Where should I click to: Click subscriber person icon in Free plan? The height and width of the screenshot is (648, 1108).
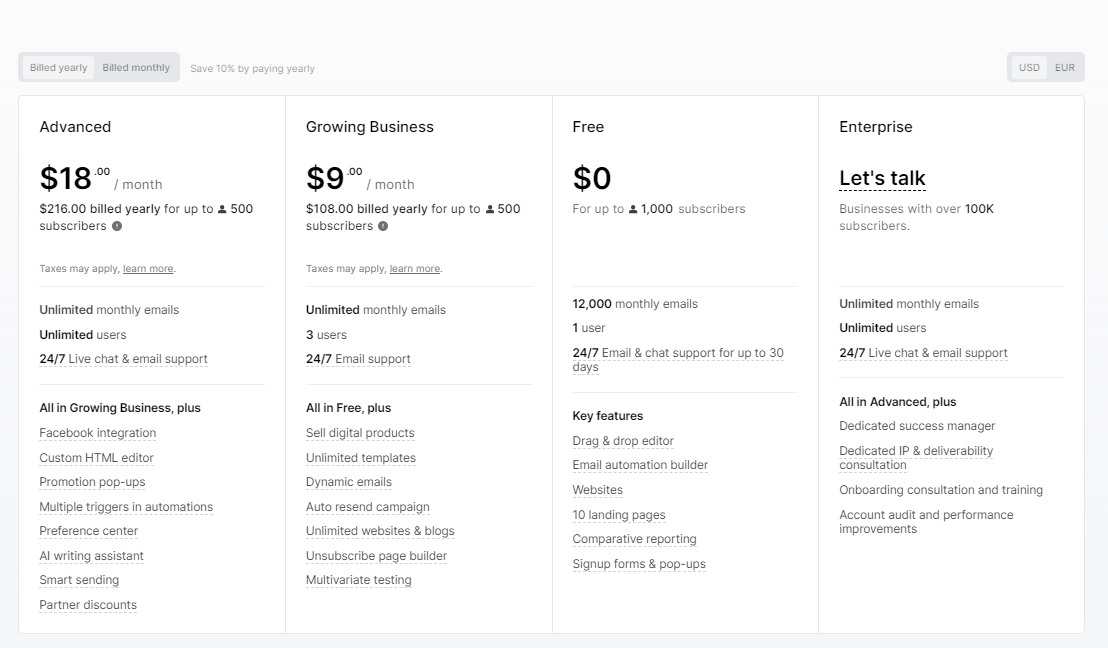click(x=633, y=209)
